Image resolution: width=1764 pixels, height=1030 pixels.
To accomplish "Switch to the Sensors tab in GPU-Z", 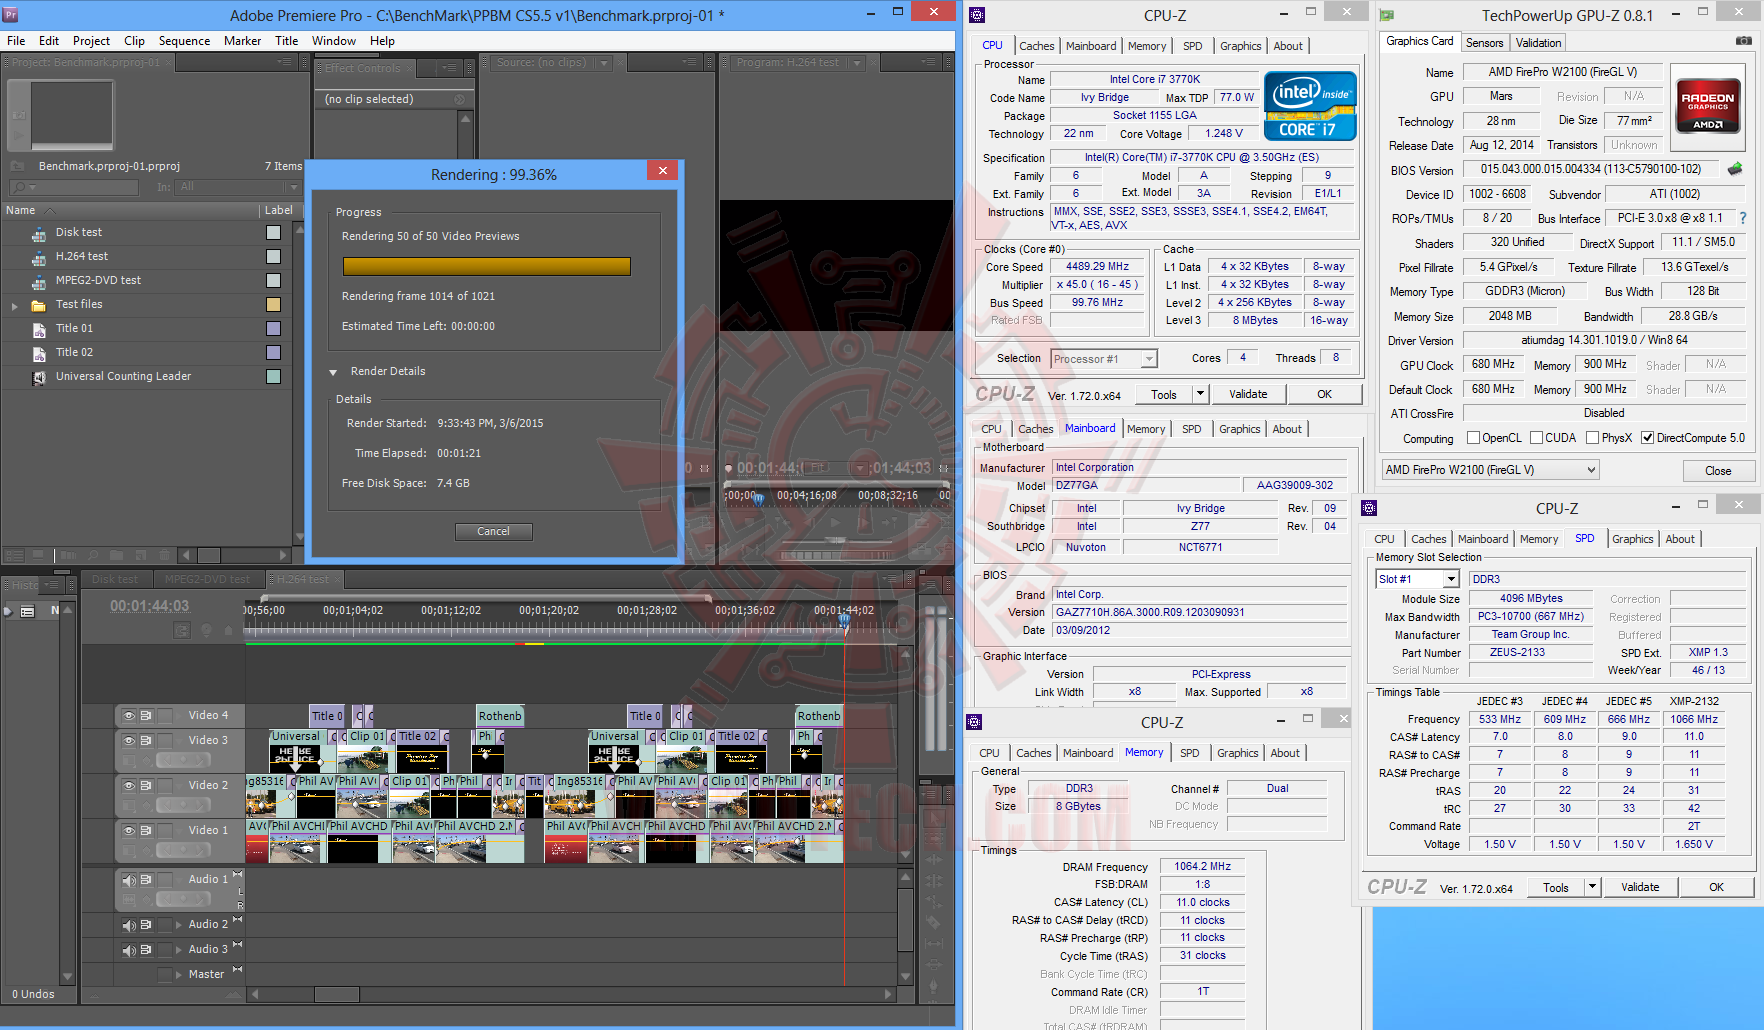I will pyautogui.click(x=1484, y=42).
